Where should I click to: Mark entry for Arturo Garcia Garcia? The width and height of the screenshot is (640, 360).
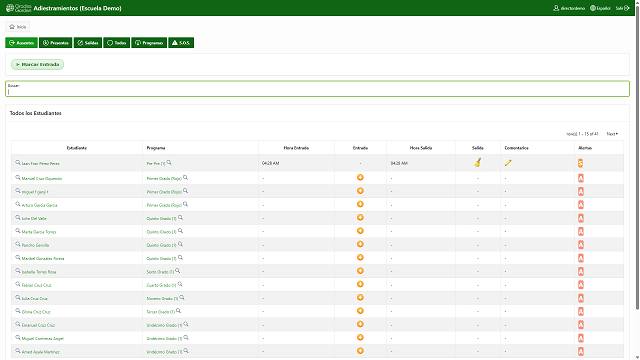coord(360,204)
